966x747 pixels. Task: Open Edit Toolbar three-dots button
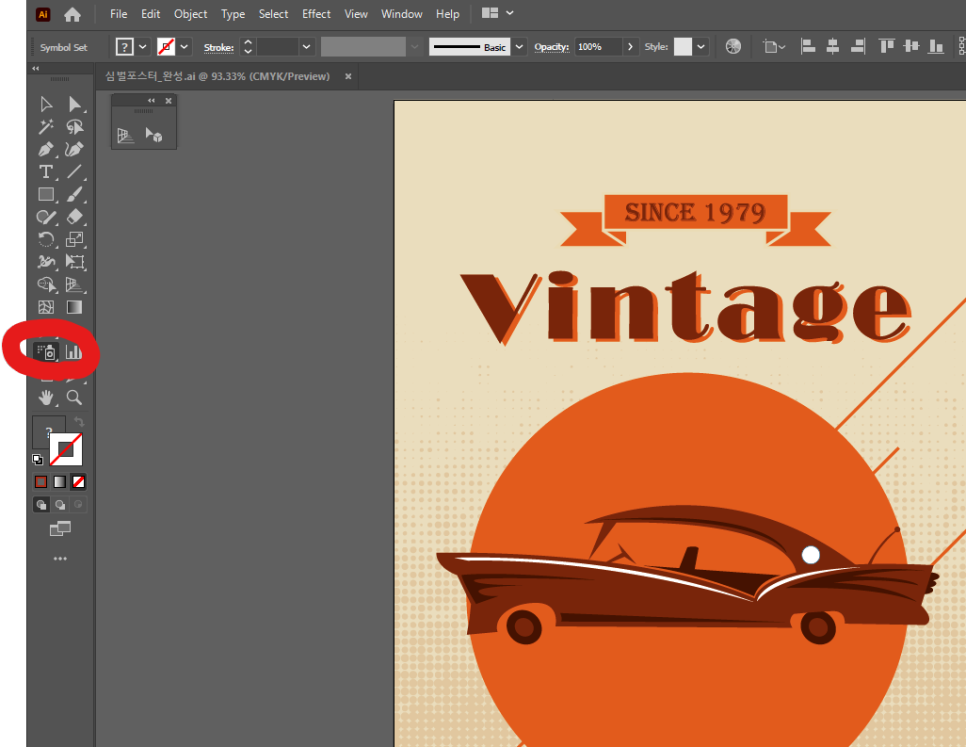click(60, 559)
